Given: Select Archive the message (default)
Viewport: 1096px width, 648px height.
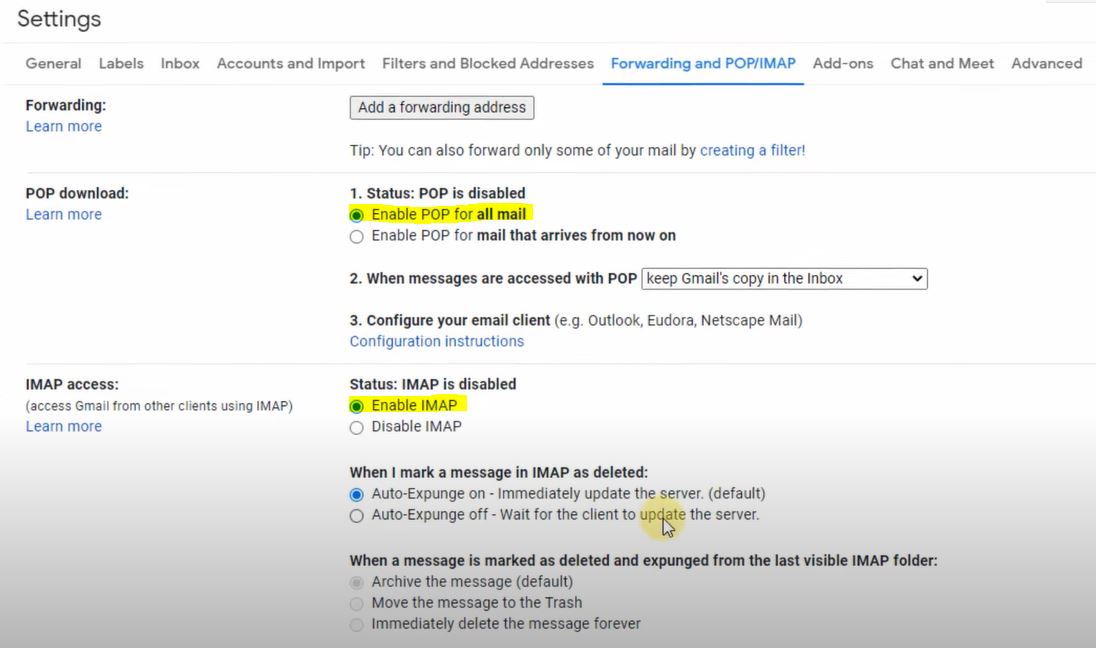Looking at the screenshot, I should click(x=356, y=582).
